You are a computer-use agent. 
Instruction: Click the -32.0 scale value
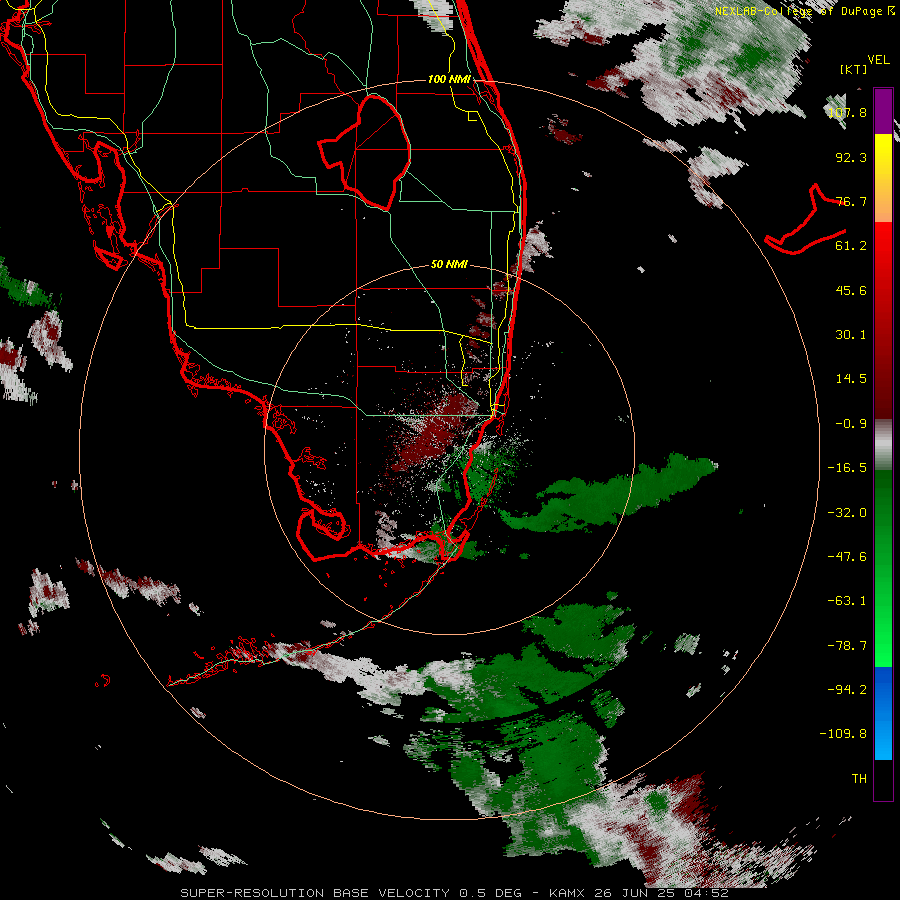pos(847,513)
